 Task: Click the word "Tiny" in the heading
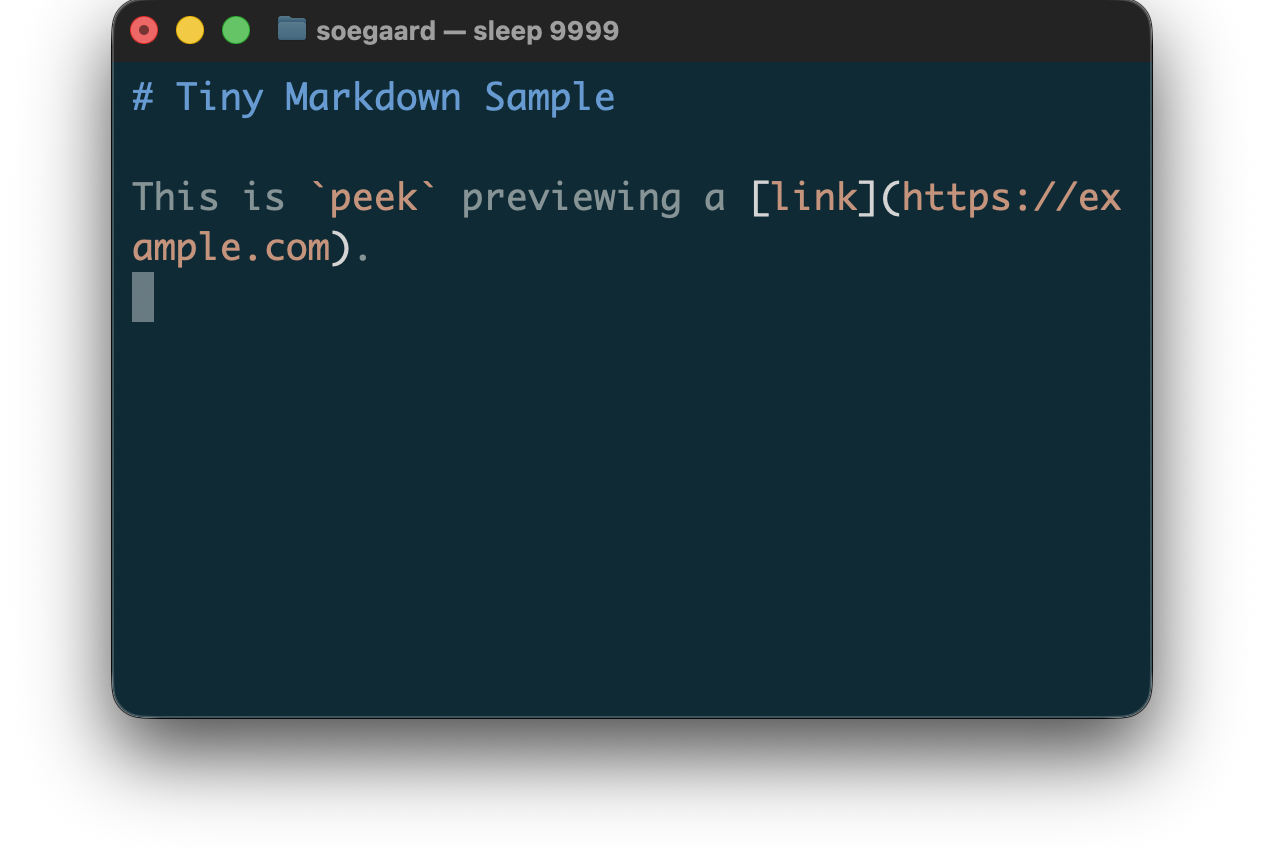[x=220, y=98]
